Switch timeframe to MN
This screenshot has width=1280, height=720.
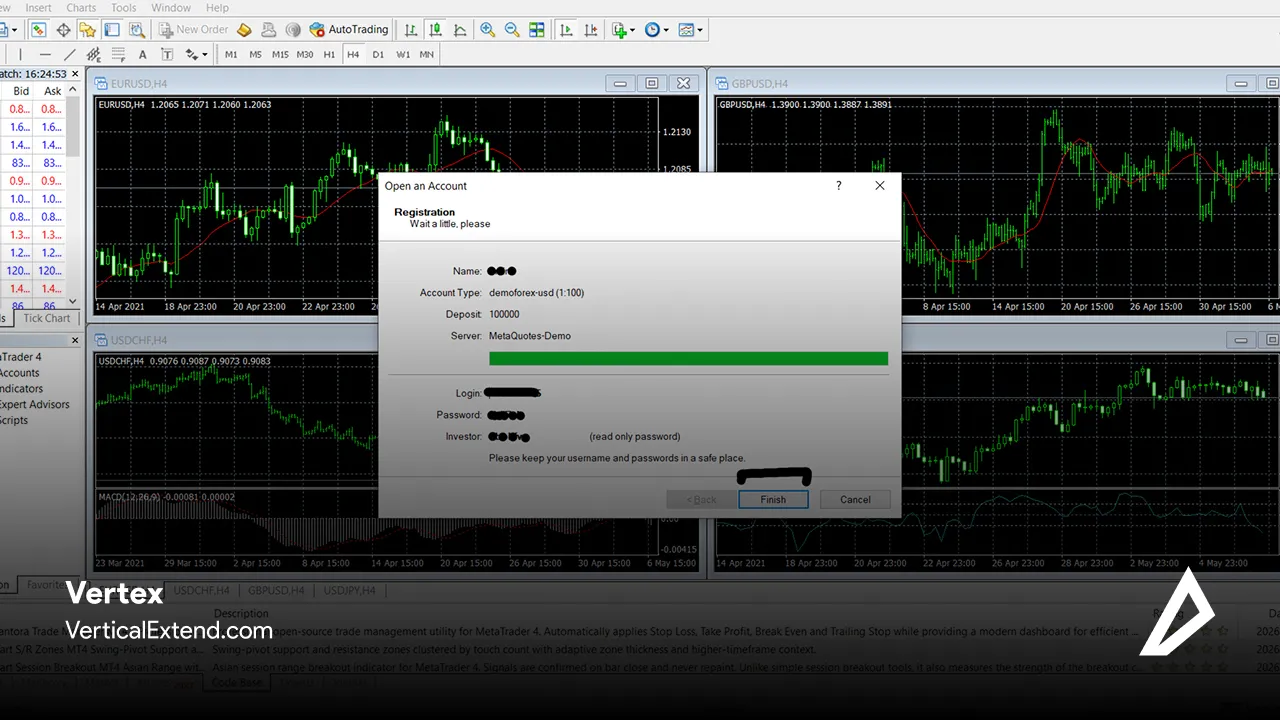[427, 54]
